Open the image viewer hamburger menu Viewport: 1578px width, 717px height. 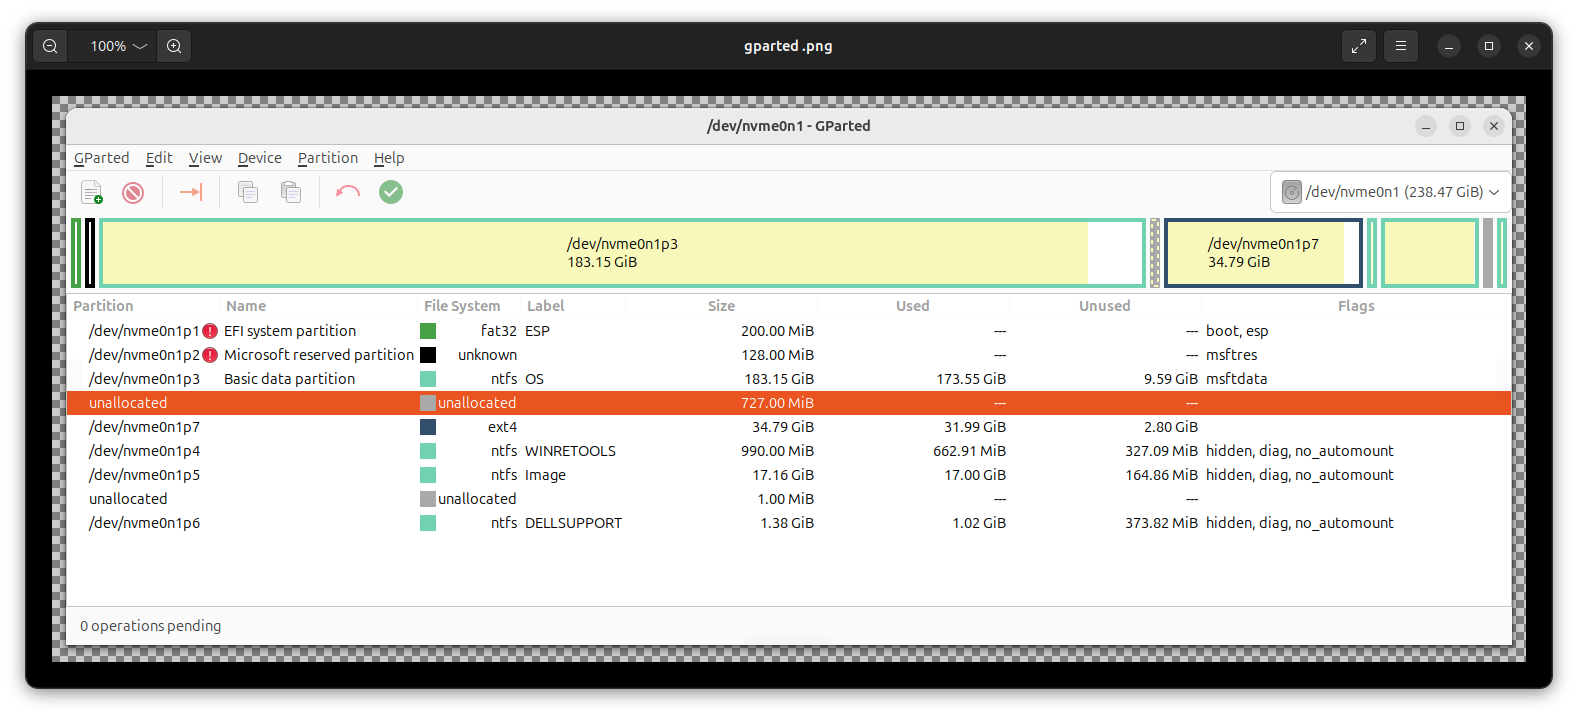1400,46
